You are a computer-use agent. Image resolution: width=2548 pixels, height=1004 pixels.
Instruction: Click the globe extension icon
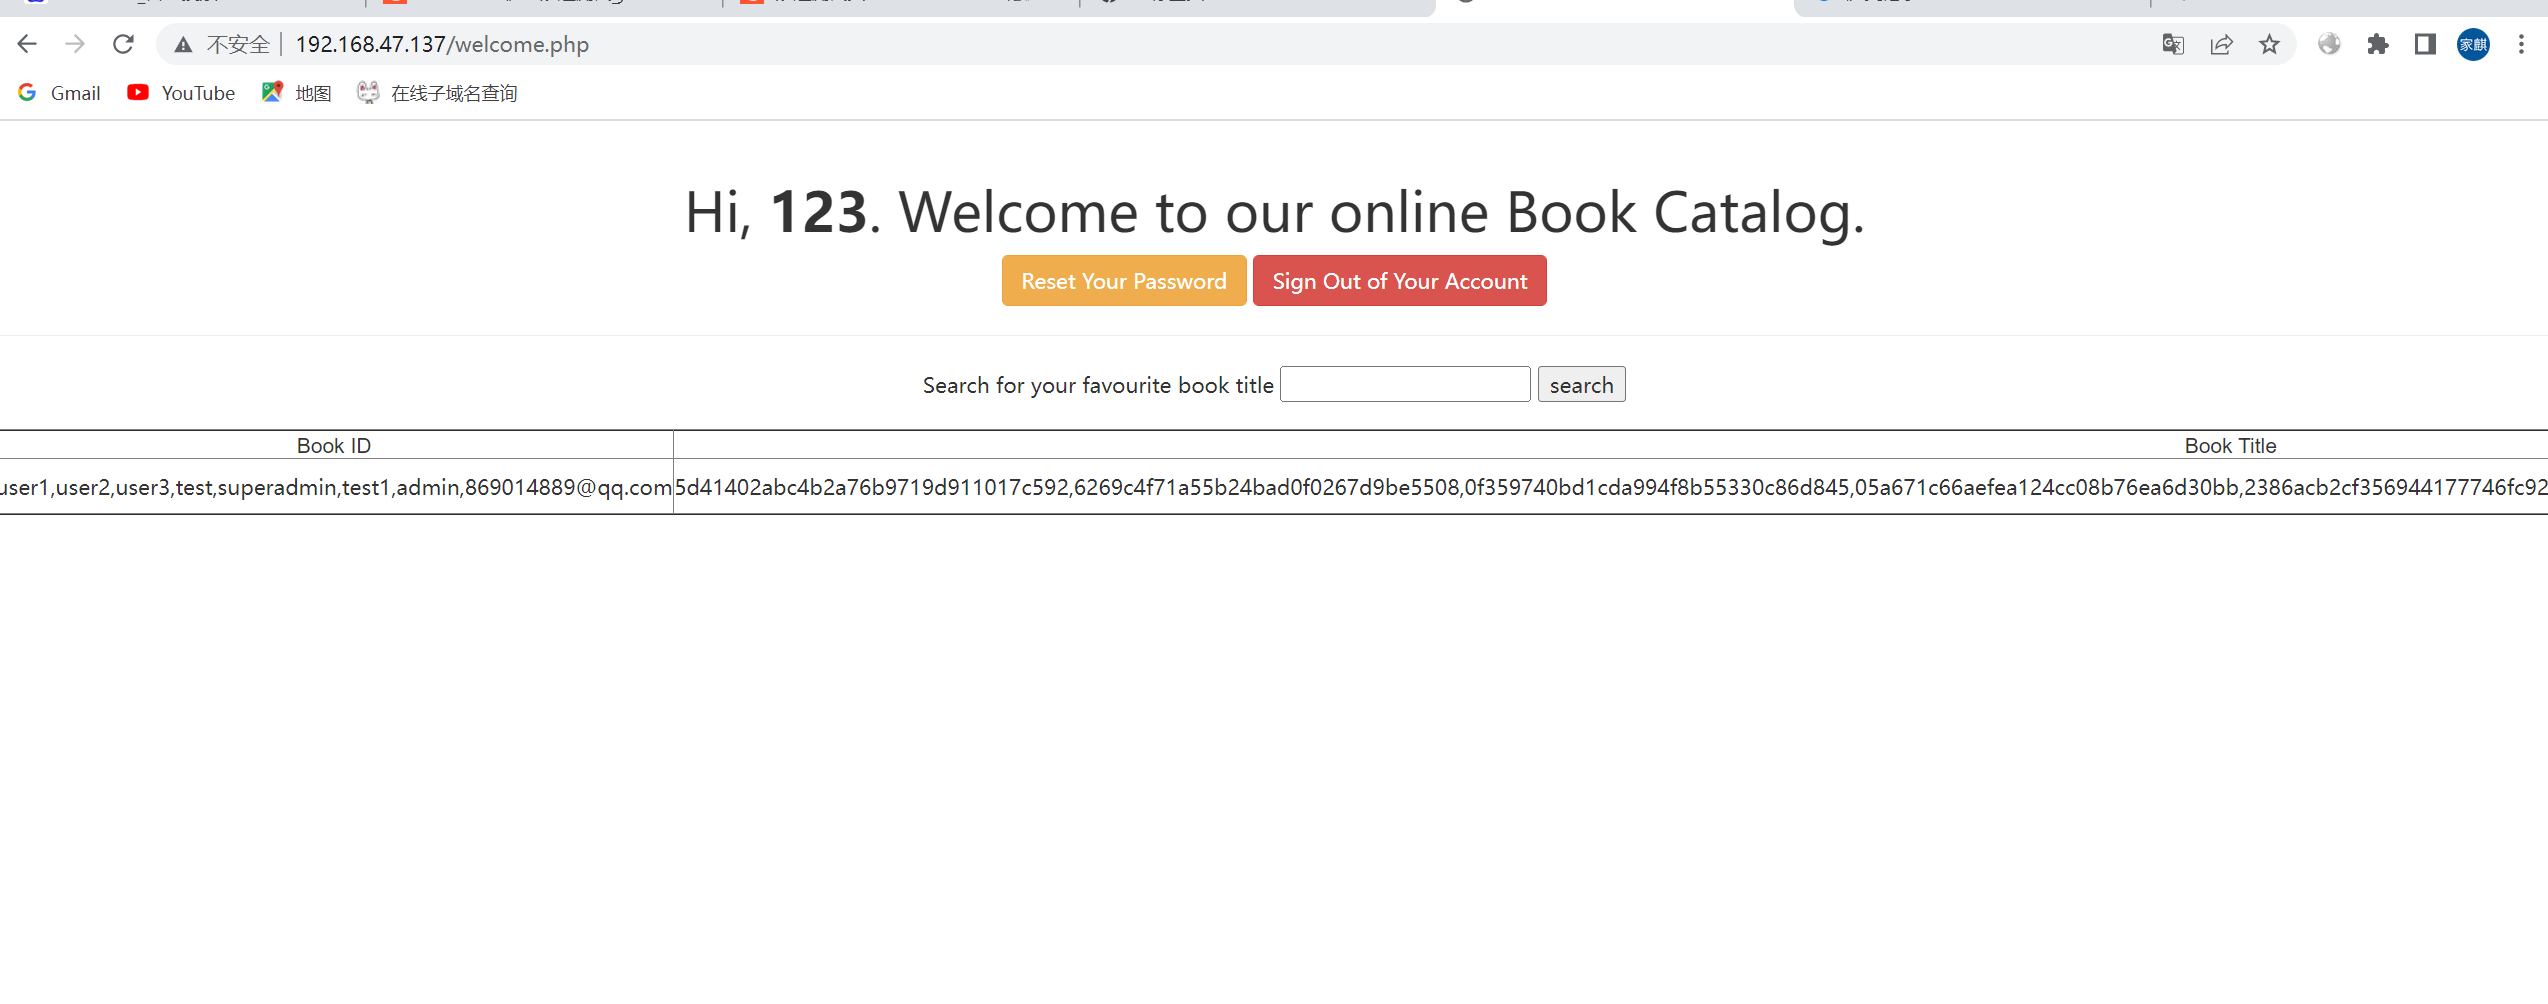point(2329,44)
